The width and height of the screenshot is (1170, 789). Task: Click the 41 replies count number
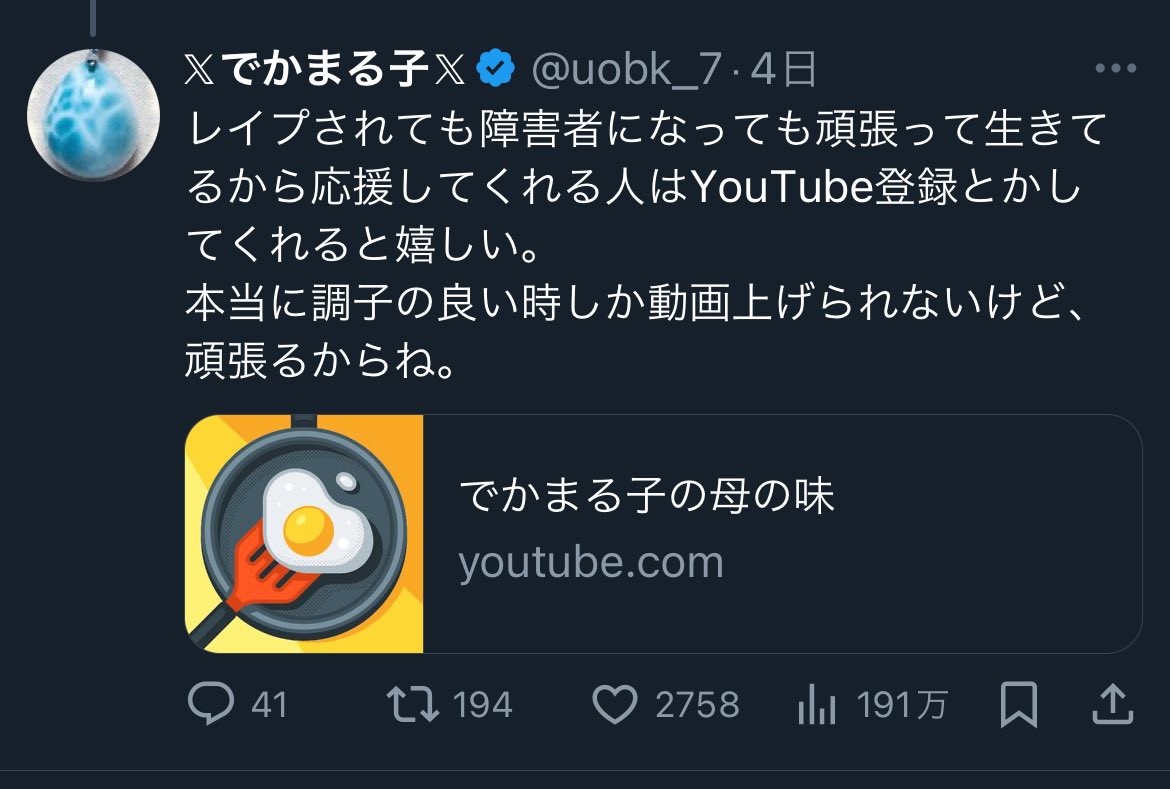point(269,705)
